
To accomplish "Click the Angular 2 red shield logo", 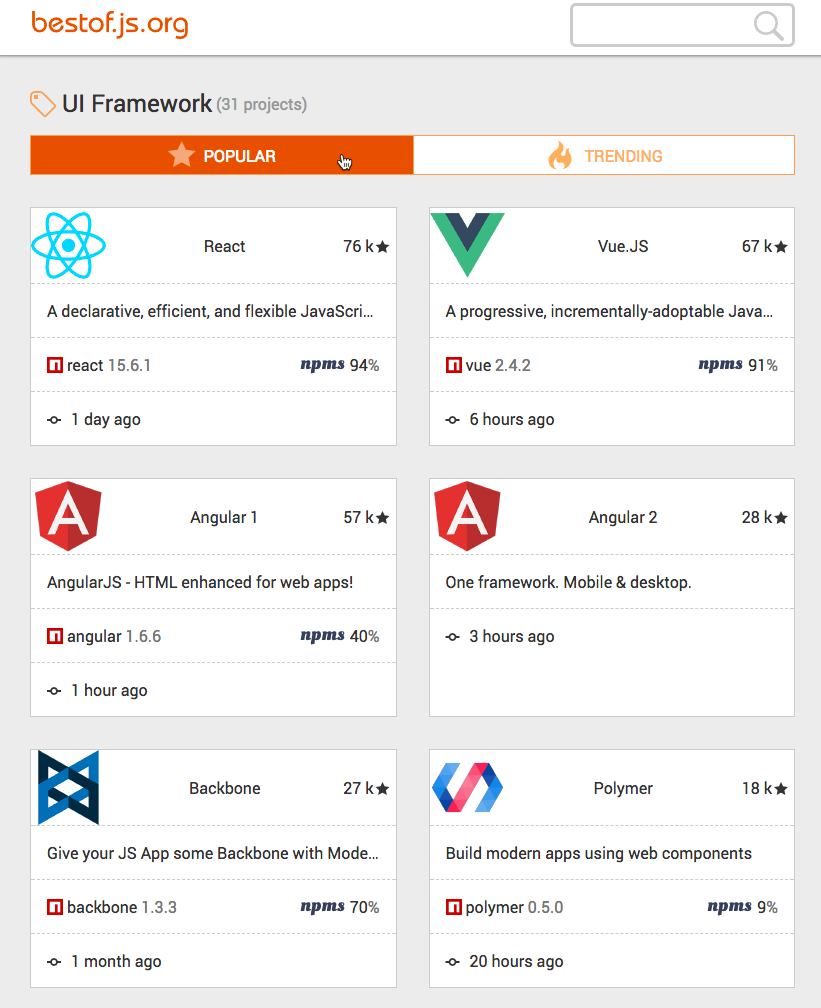I will (x=467, y=516).
